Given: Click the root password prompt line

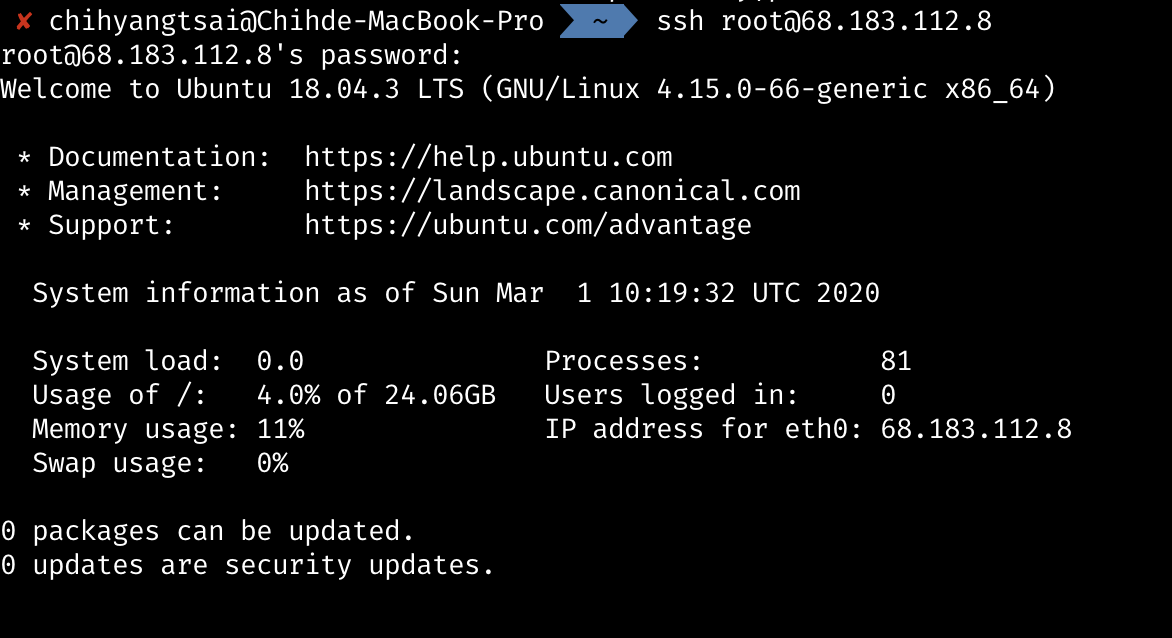Looking at the screenshot, I should coord(232,55).
